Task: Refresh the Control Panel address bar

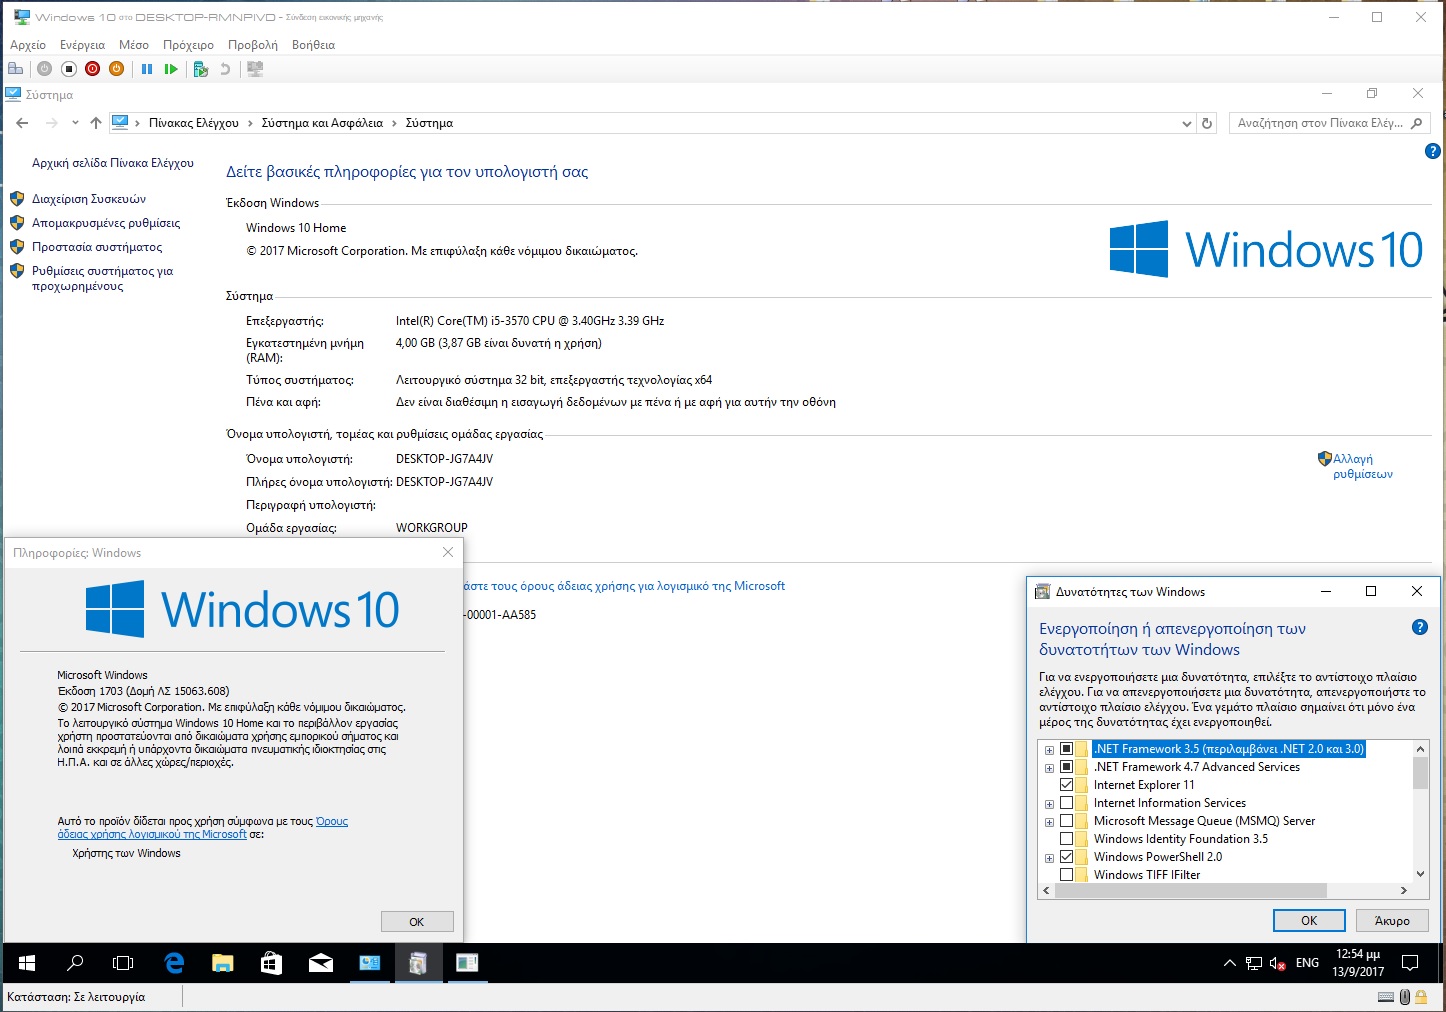Action: 1207,123
